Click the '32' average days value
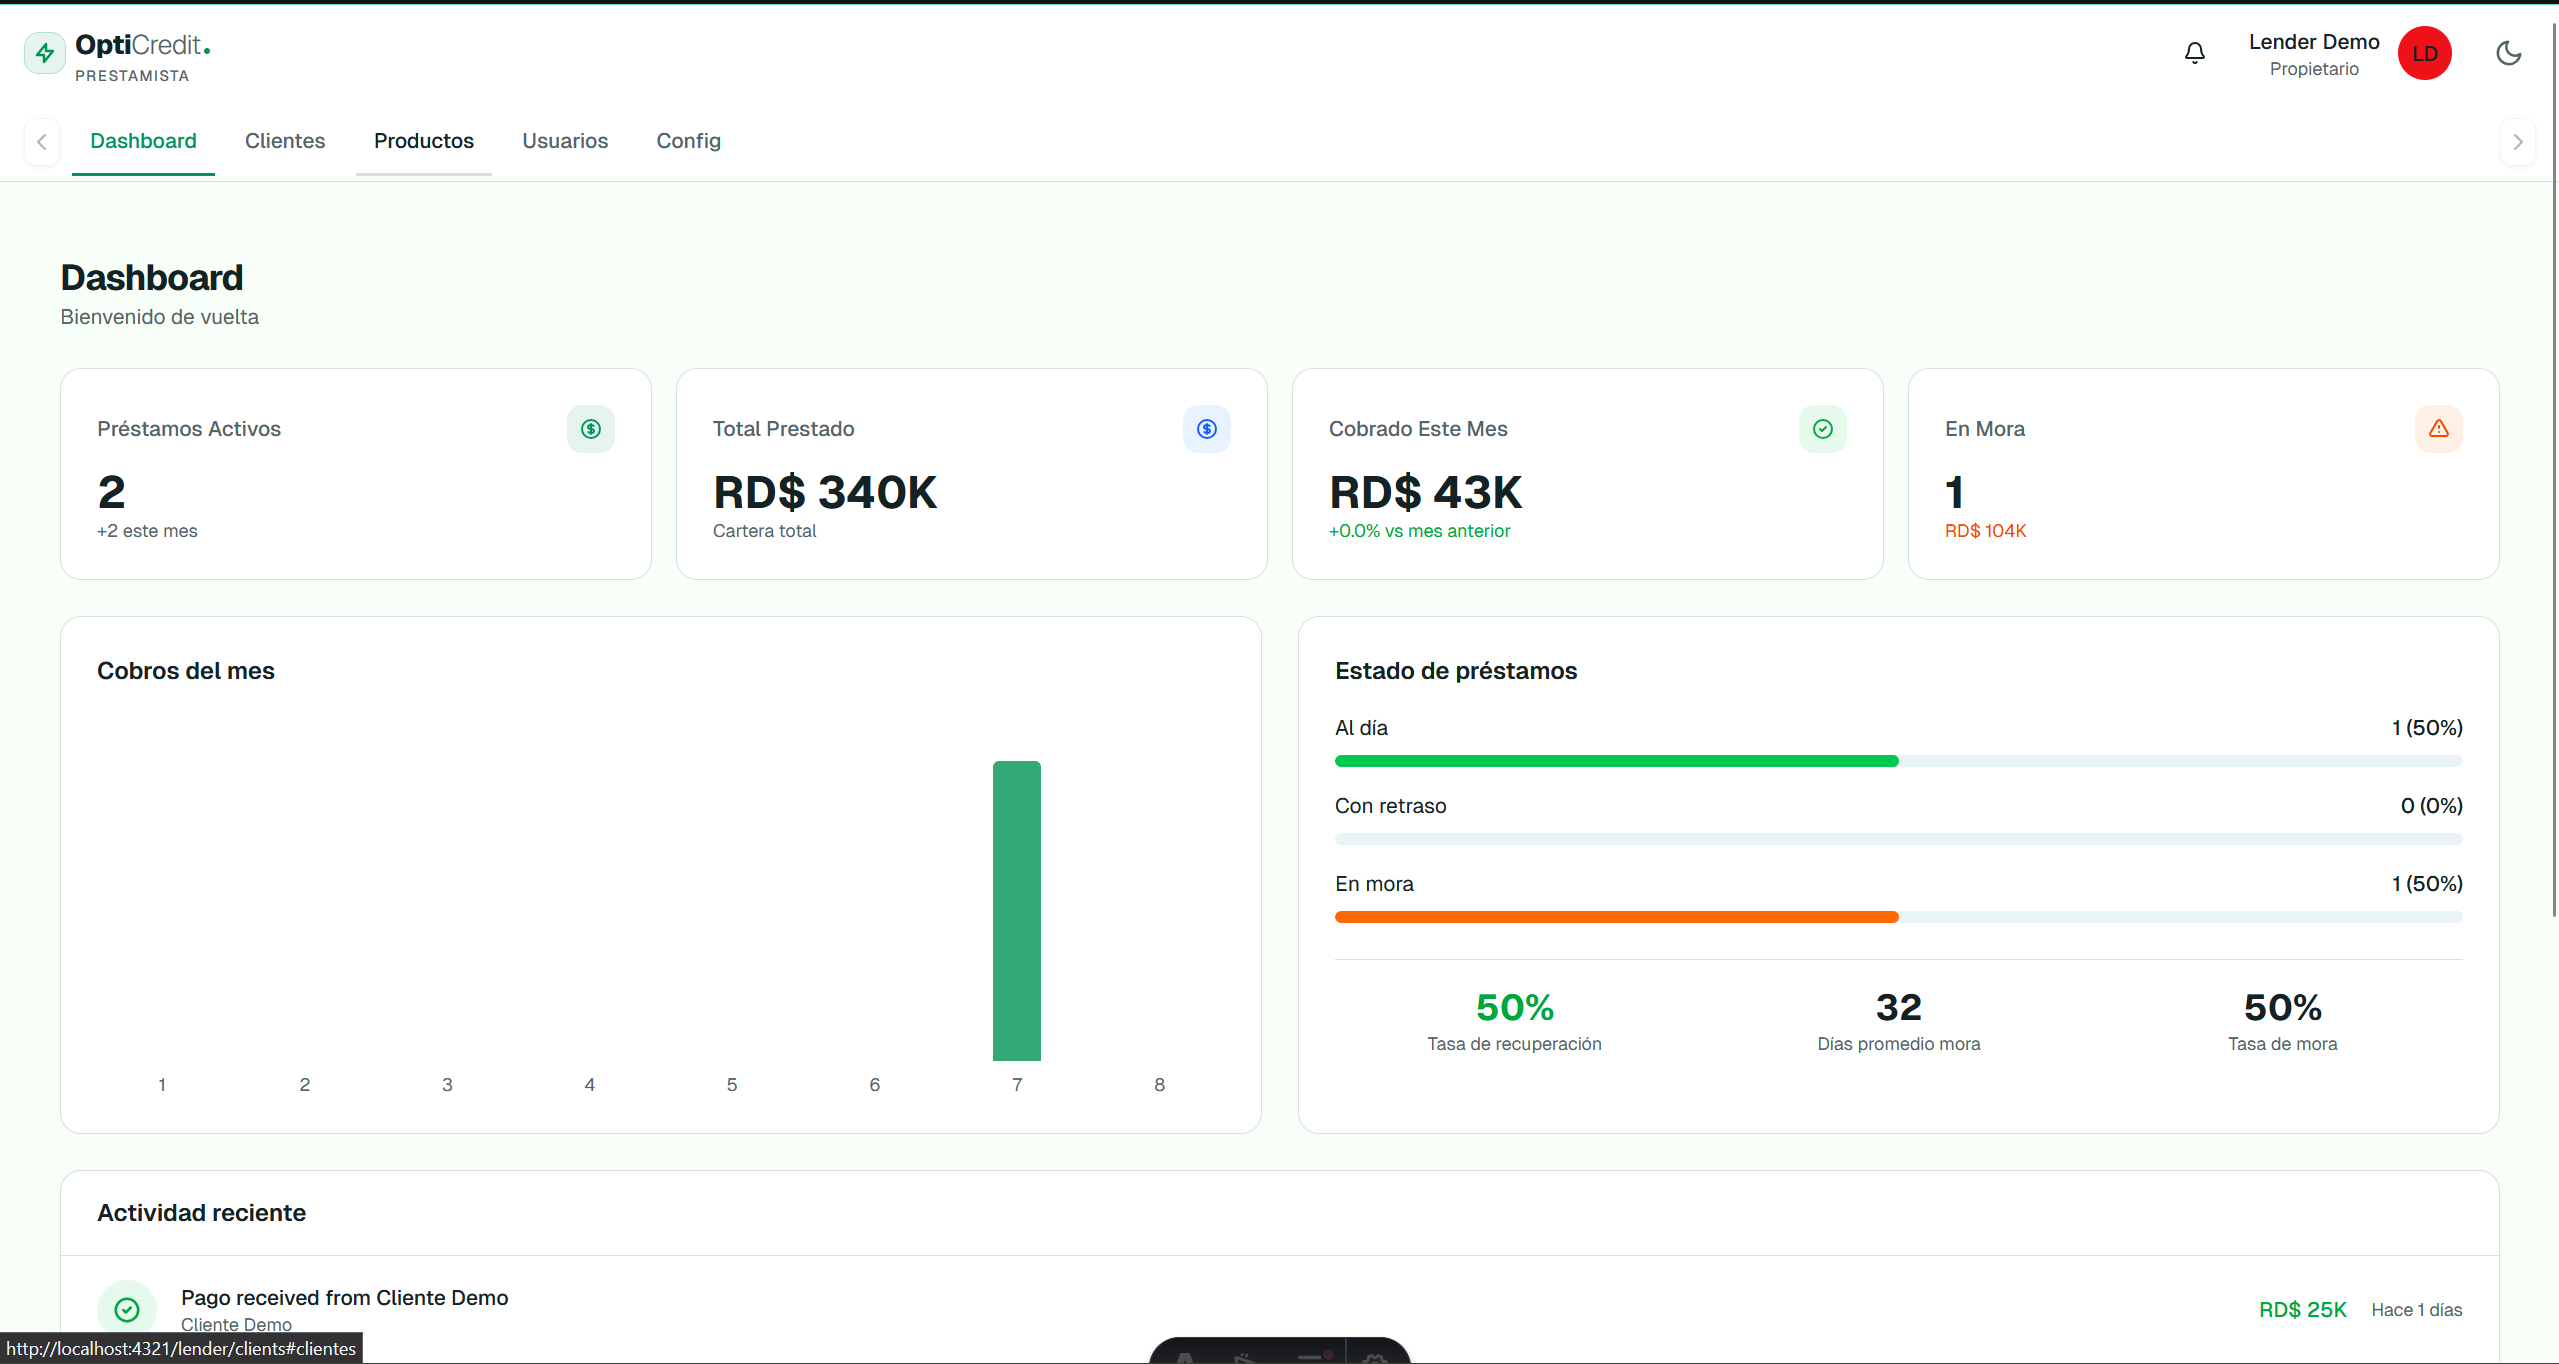Viewport: 2559px width, 1364px height. (1898, 1007)
